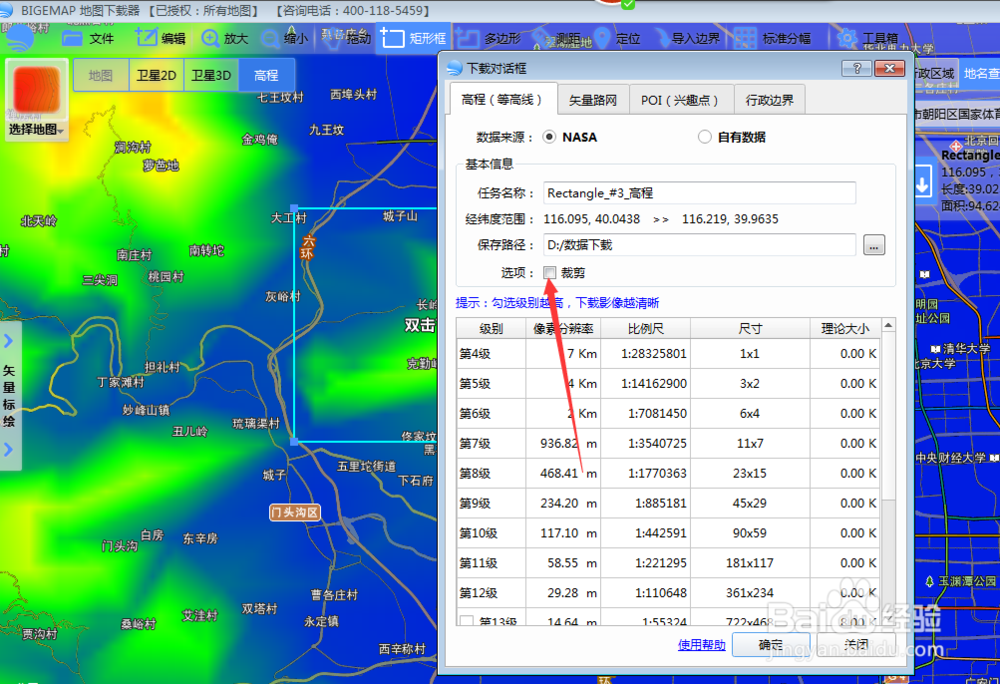Viewport: 1000px width, 684px height.
Task: Select the 第5级 row
Action: (668, 384)
